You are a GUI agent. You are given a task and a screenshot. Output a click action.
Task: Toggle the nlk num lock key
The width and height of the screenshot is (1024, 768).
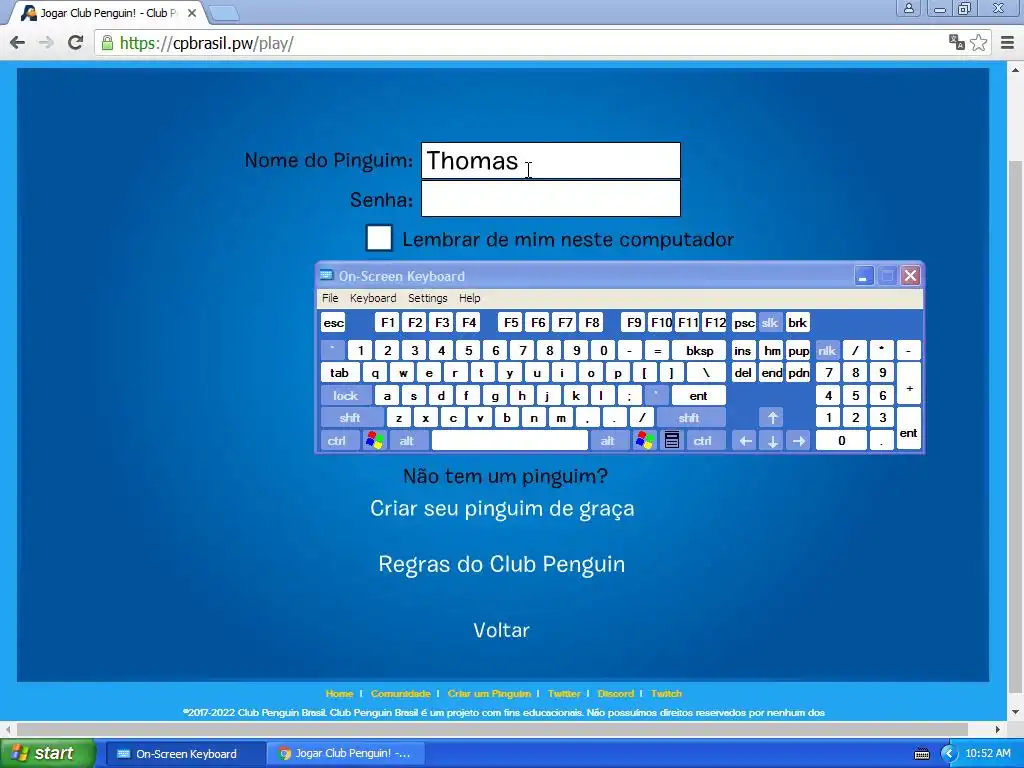827,351
